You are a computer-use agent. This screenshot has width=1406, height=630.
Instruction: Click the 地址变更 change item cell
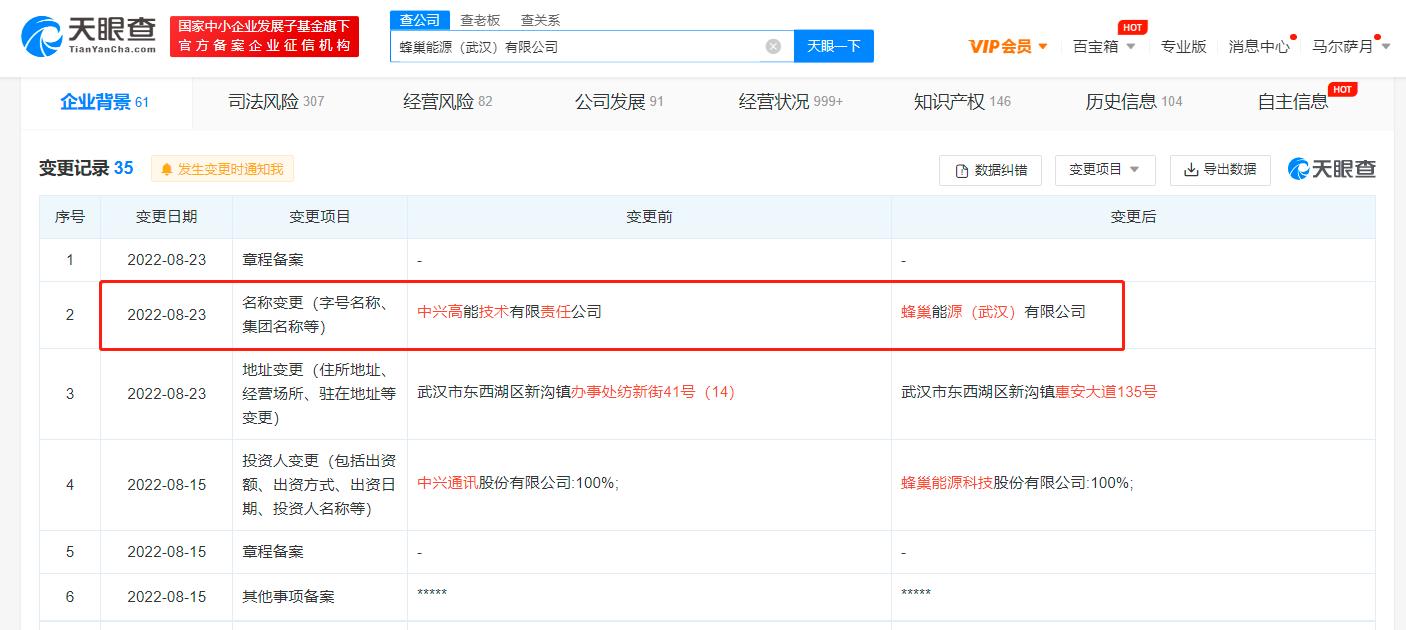[x=320, y=393]
